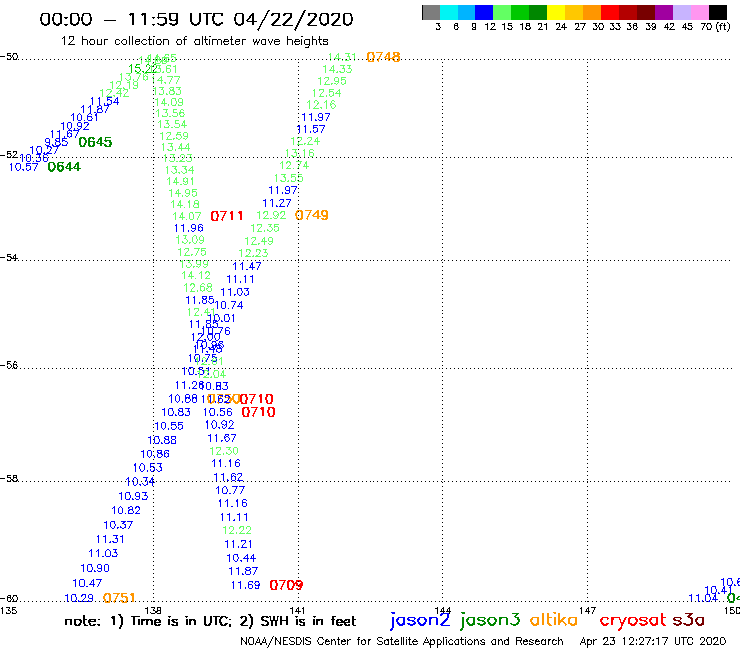This screenshot has width=740, height=650.
Task: Click the 0711 cryosat time stamp
Action: [x=227, y=216]
